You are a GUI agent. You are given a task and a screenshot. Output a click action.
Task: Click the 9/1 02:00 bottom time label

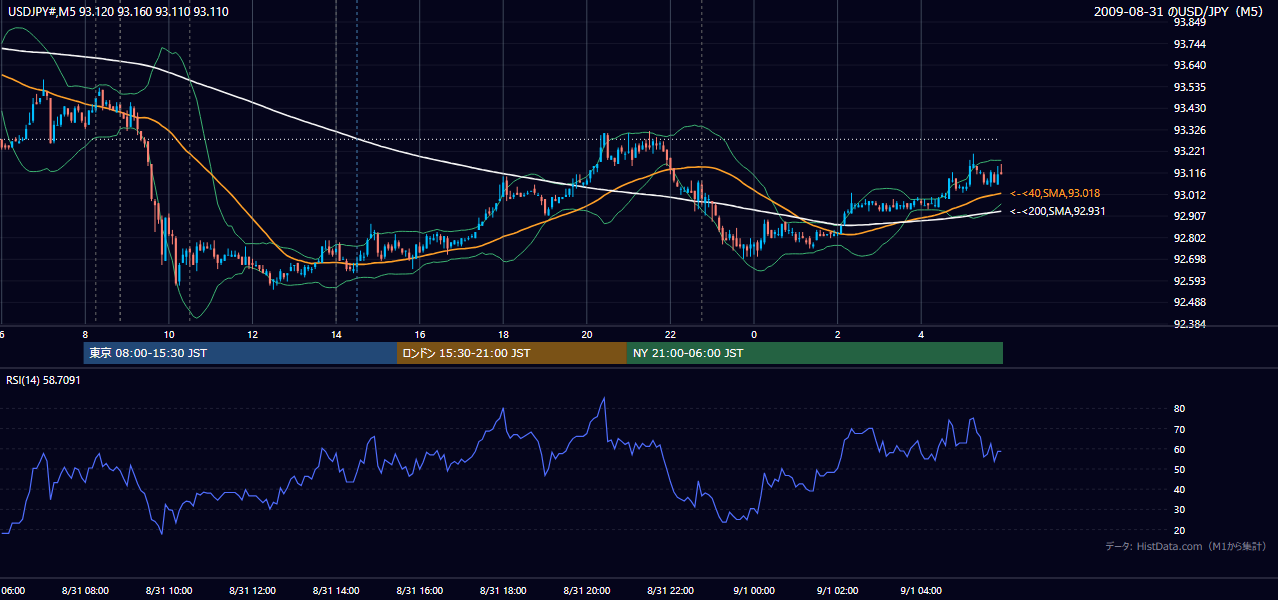[x=838, y=590]
